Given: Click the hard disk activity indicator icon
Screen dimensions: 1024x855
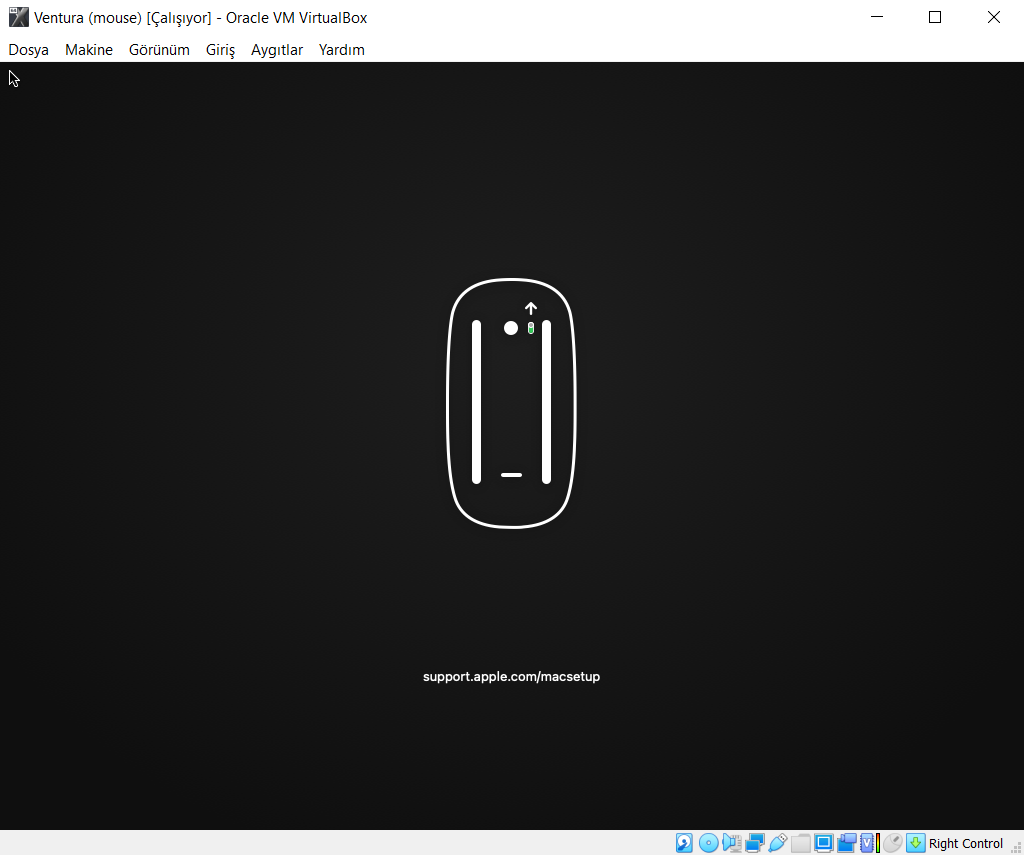Looking at the screenshot, I should pyautogui.click(x=684, y=843).
